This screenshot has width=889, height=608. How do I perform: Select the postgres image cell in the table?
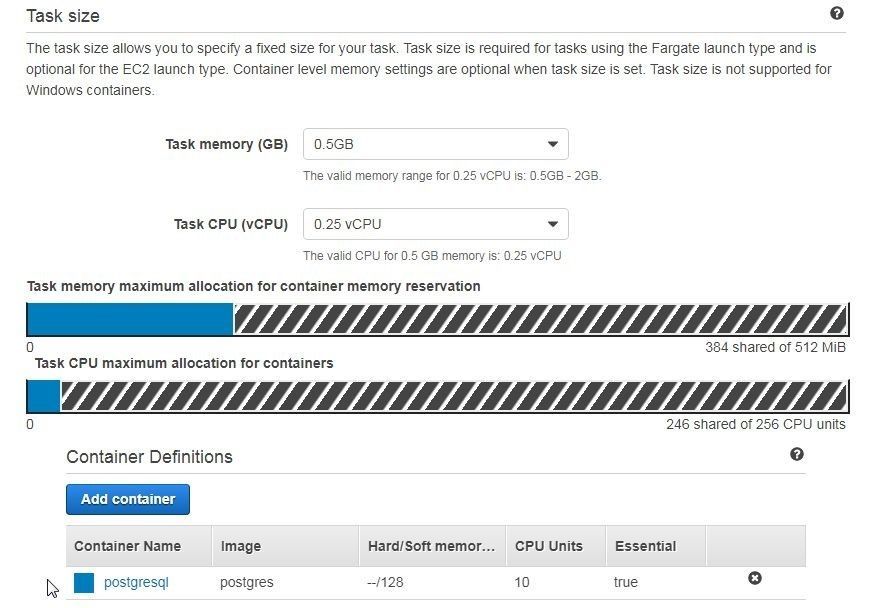[x=247, y=582]
